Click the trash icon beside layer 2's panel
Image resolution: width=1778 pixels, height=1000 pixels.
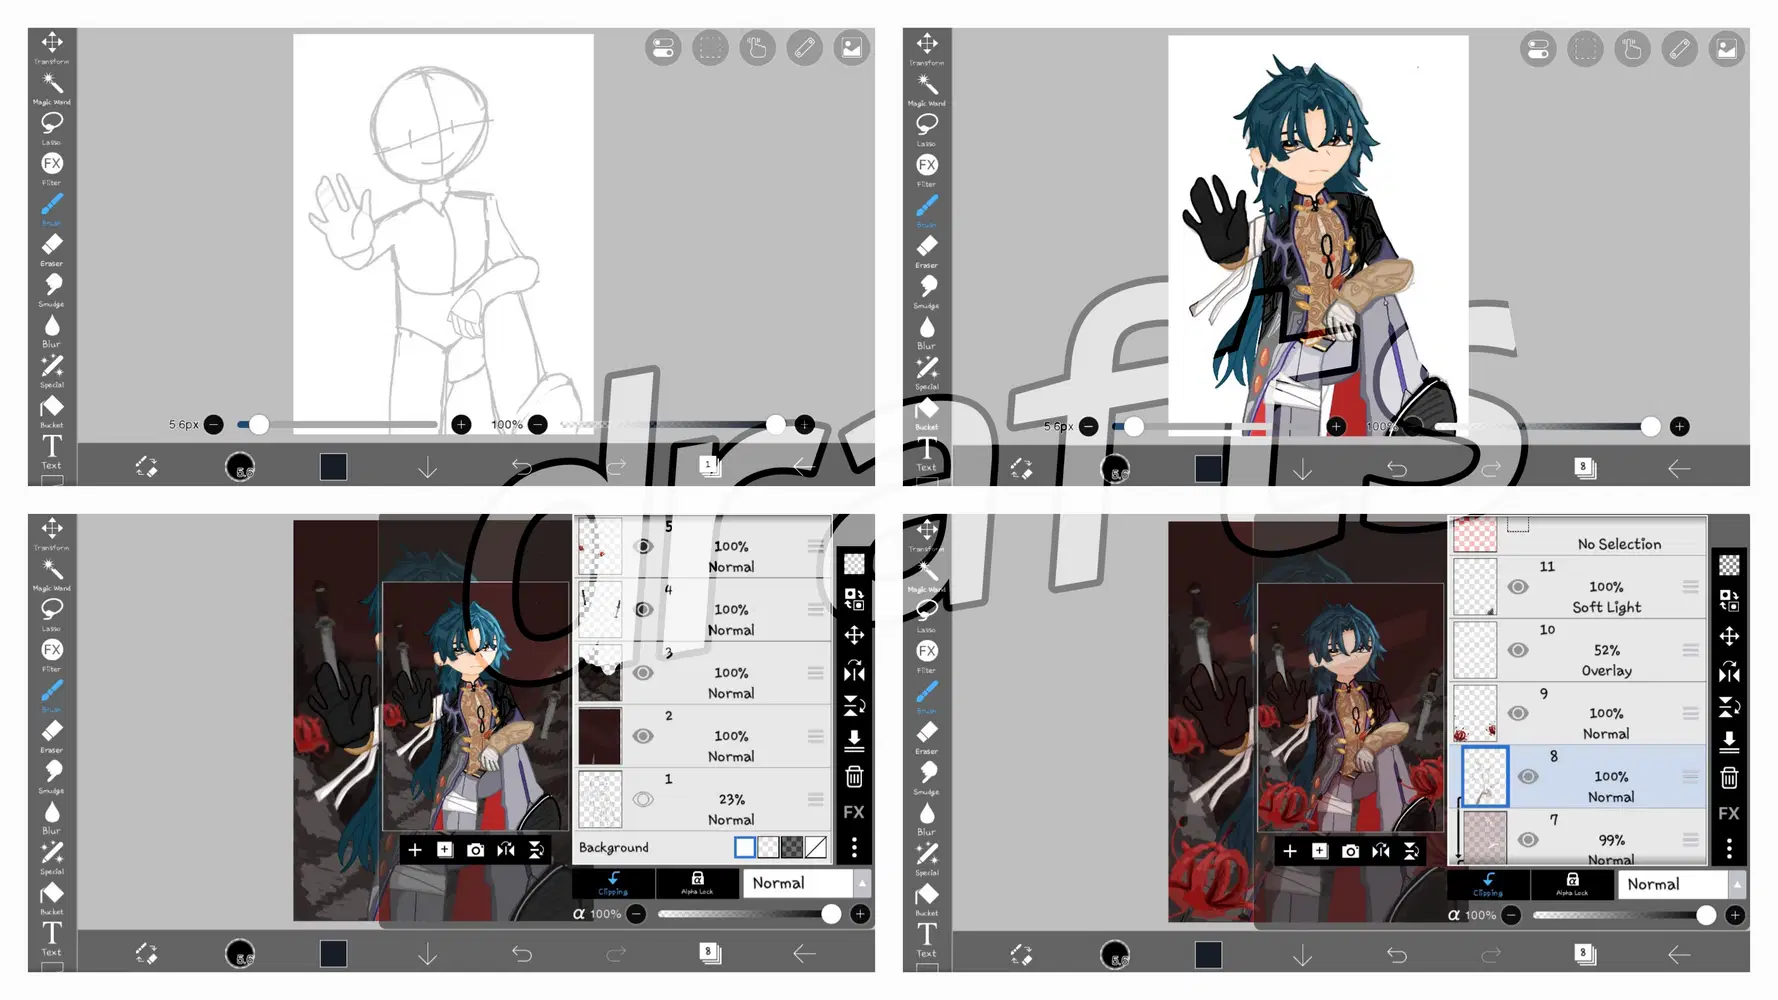[854, 777]
